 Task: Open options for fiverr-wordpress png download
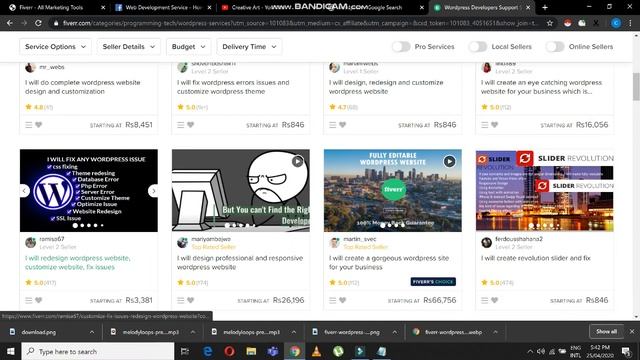coord(394,332)
